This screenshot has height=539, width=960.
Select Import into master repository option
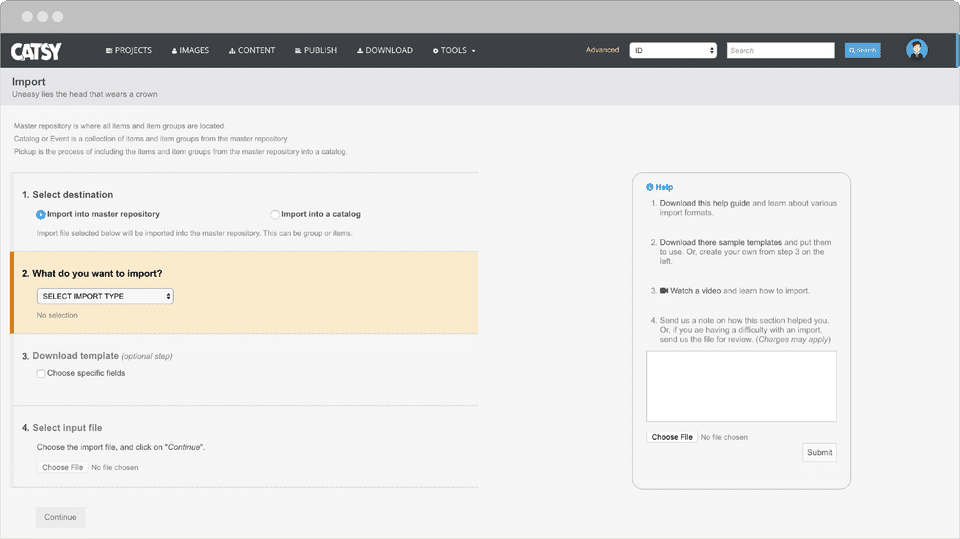41,214
